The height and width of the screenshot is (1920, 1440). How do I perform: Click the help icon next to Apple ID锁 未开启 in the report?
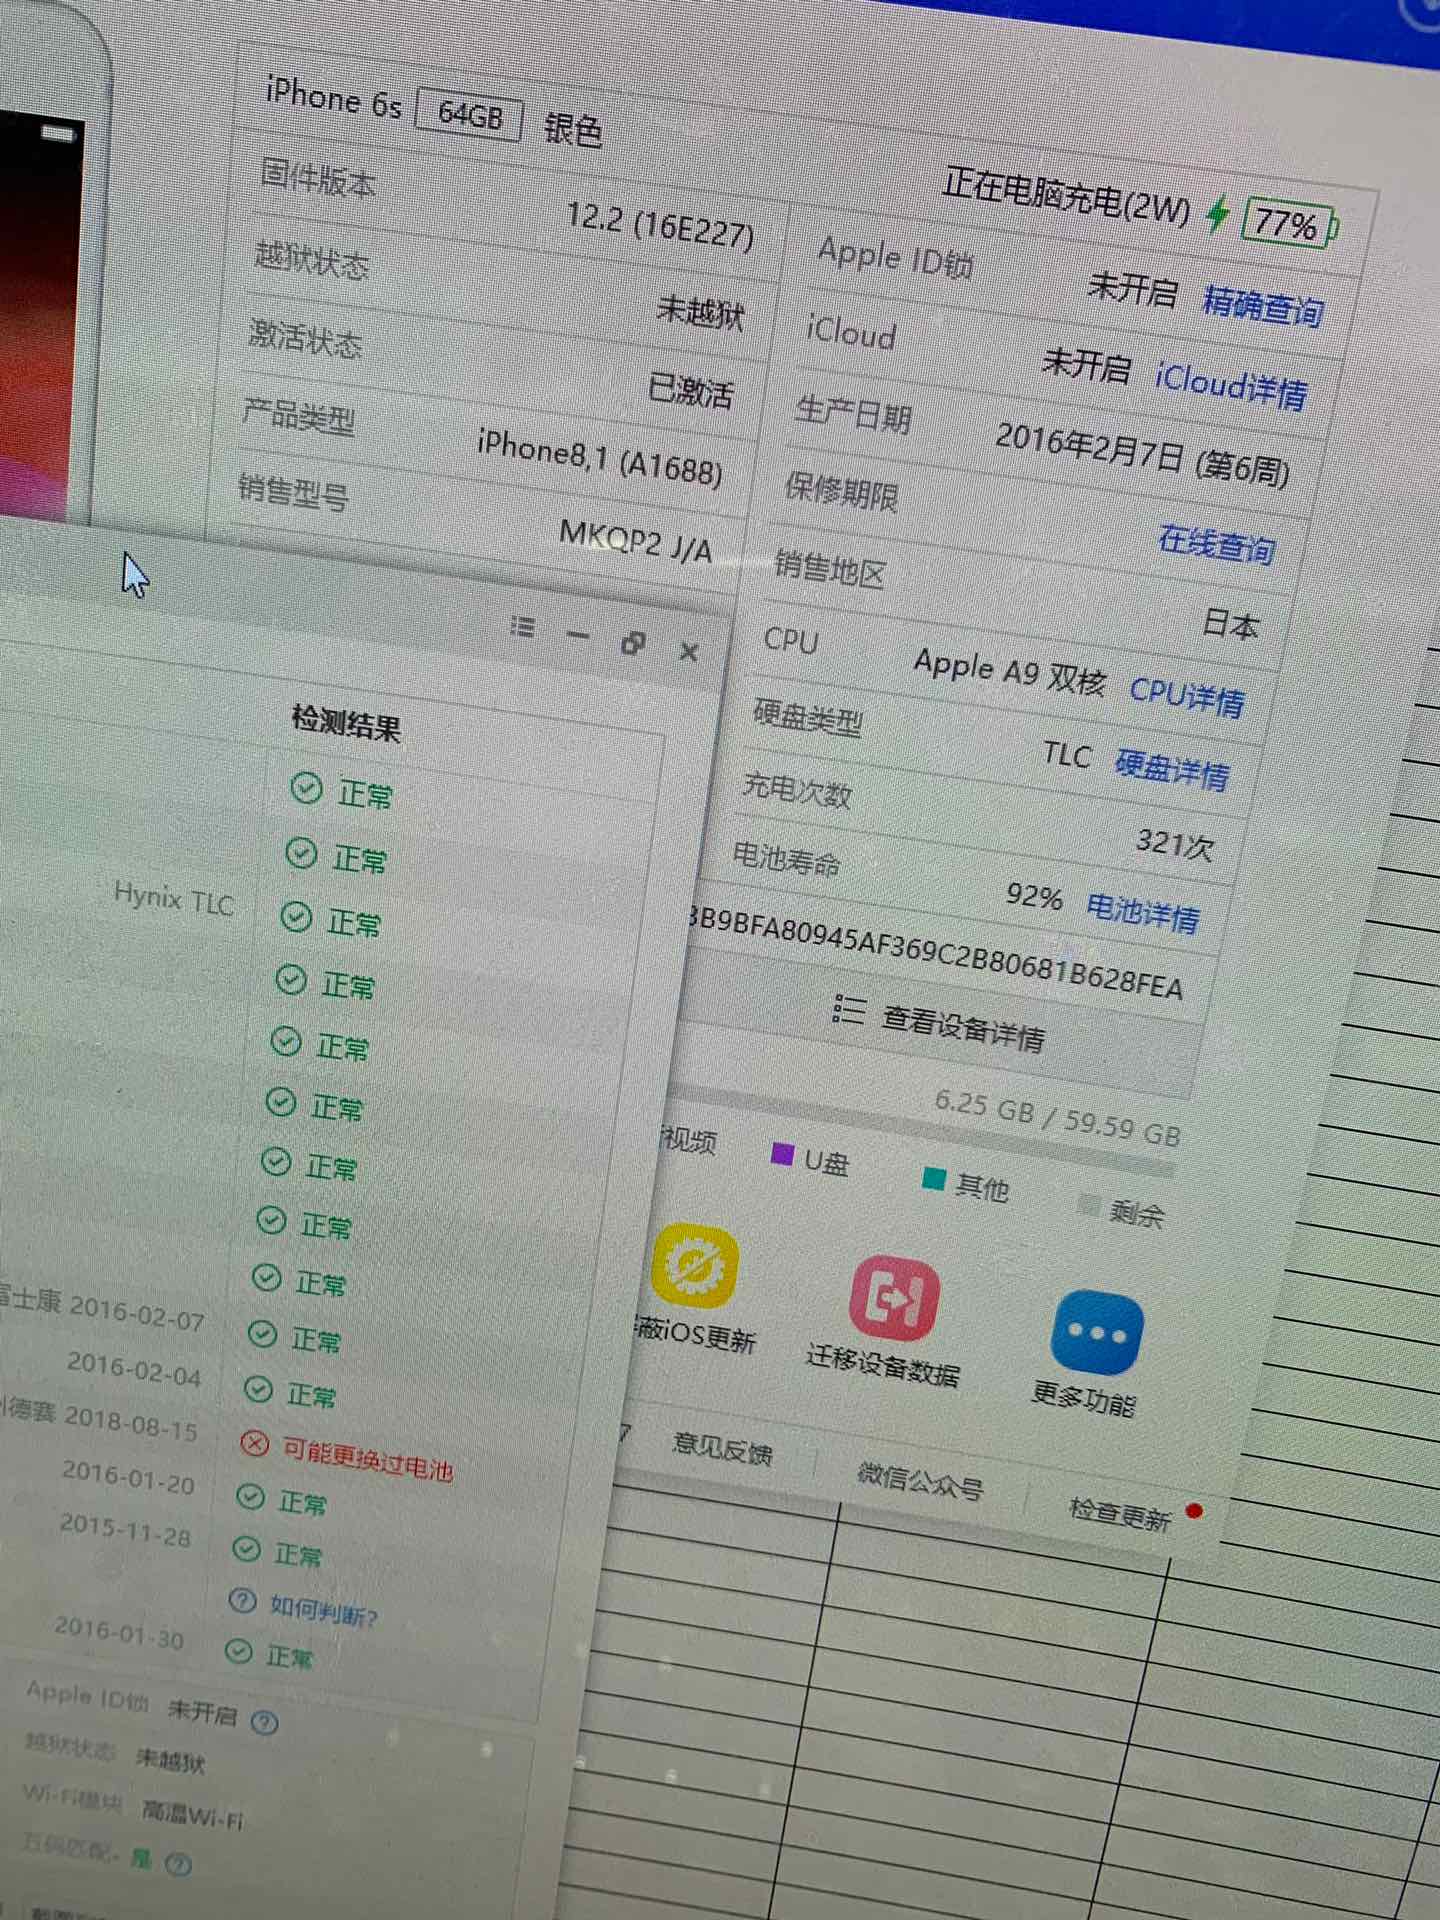click(x=264, y=1721)
